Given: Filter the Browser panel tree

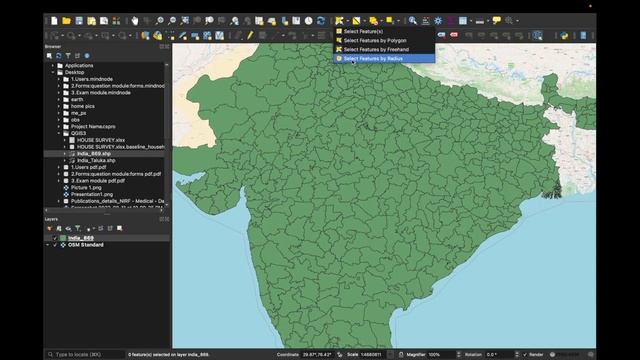Looking at the screenshot, I should 68,56.
